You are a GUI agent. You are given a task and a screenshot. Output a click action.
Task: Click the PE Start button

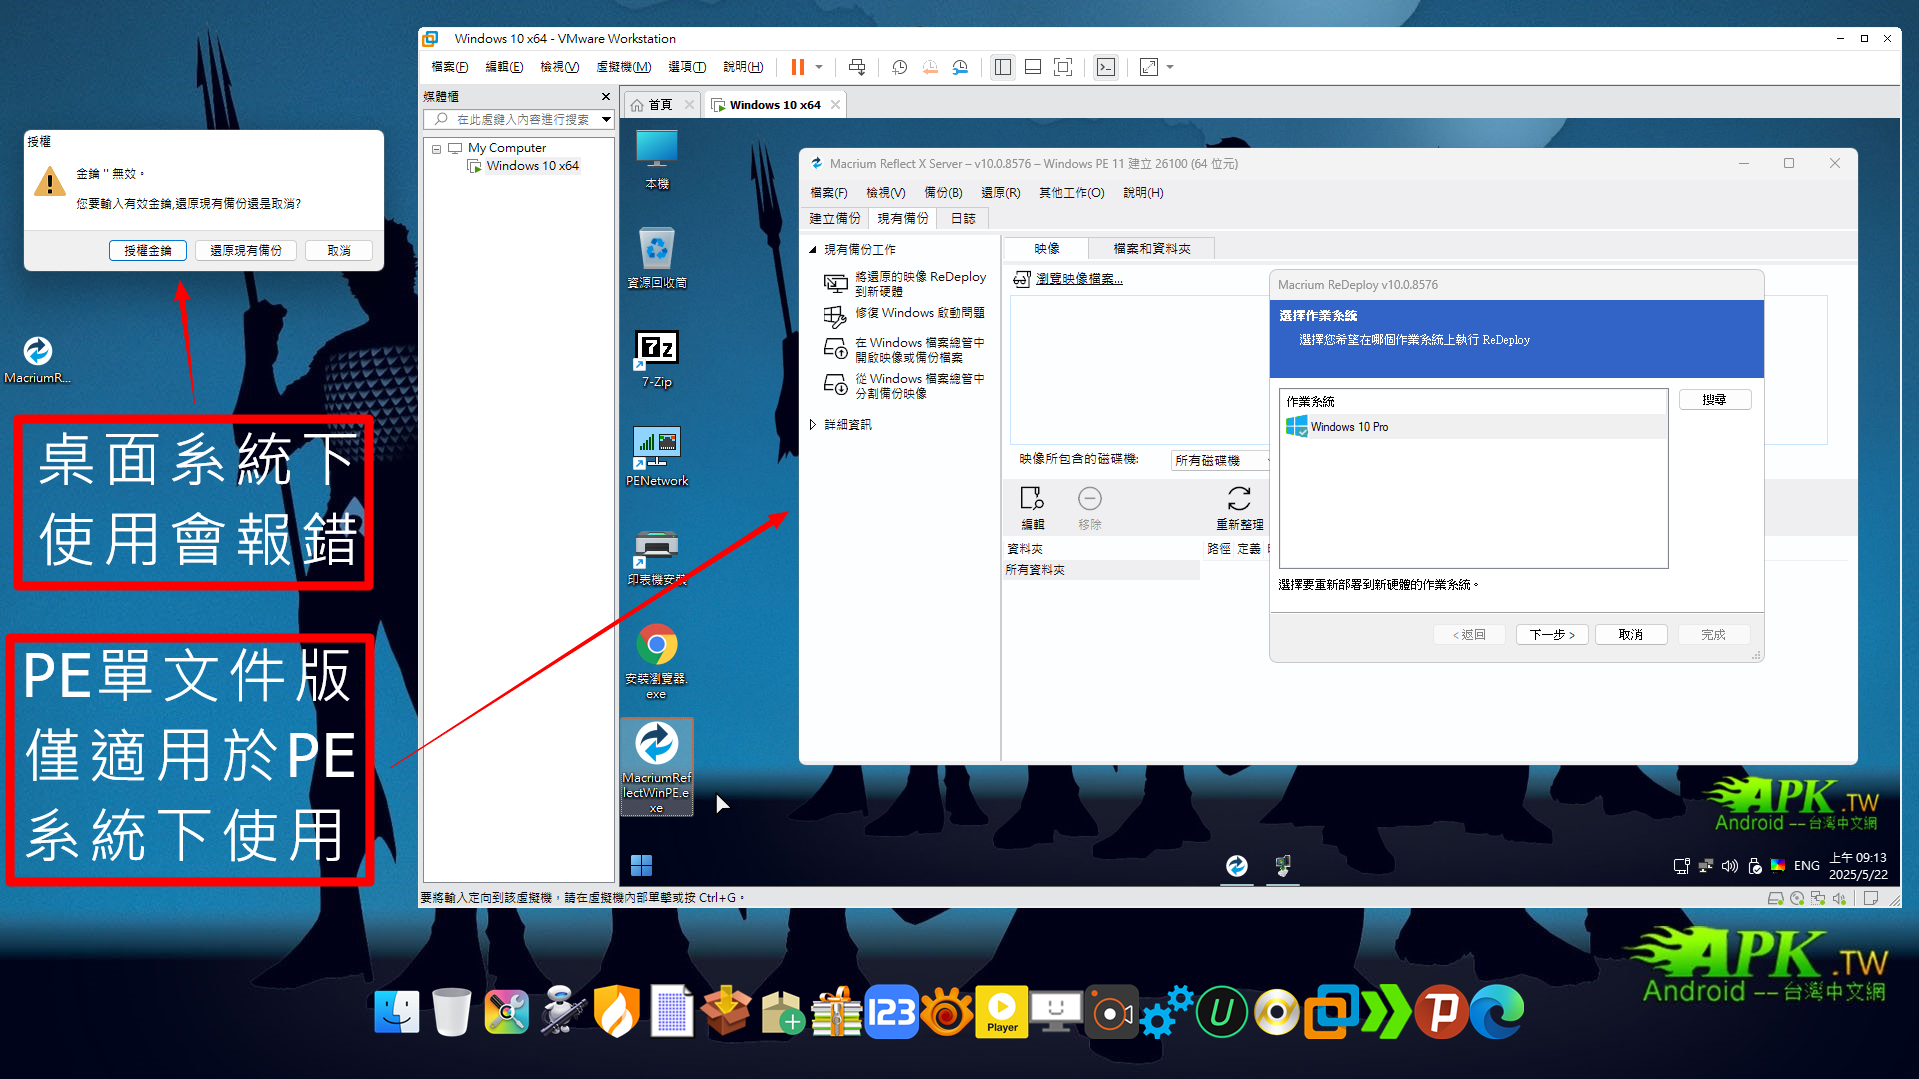[641, 865]
